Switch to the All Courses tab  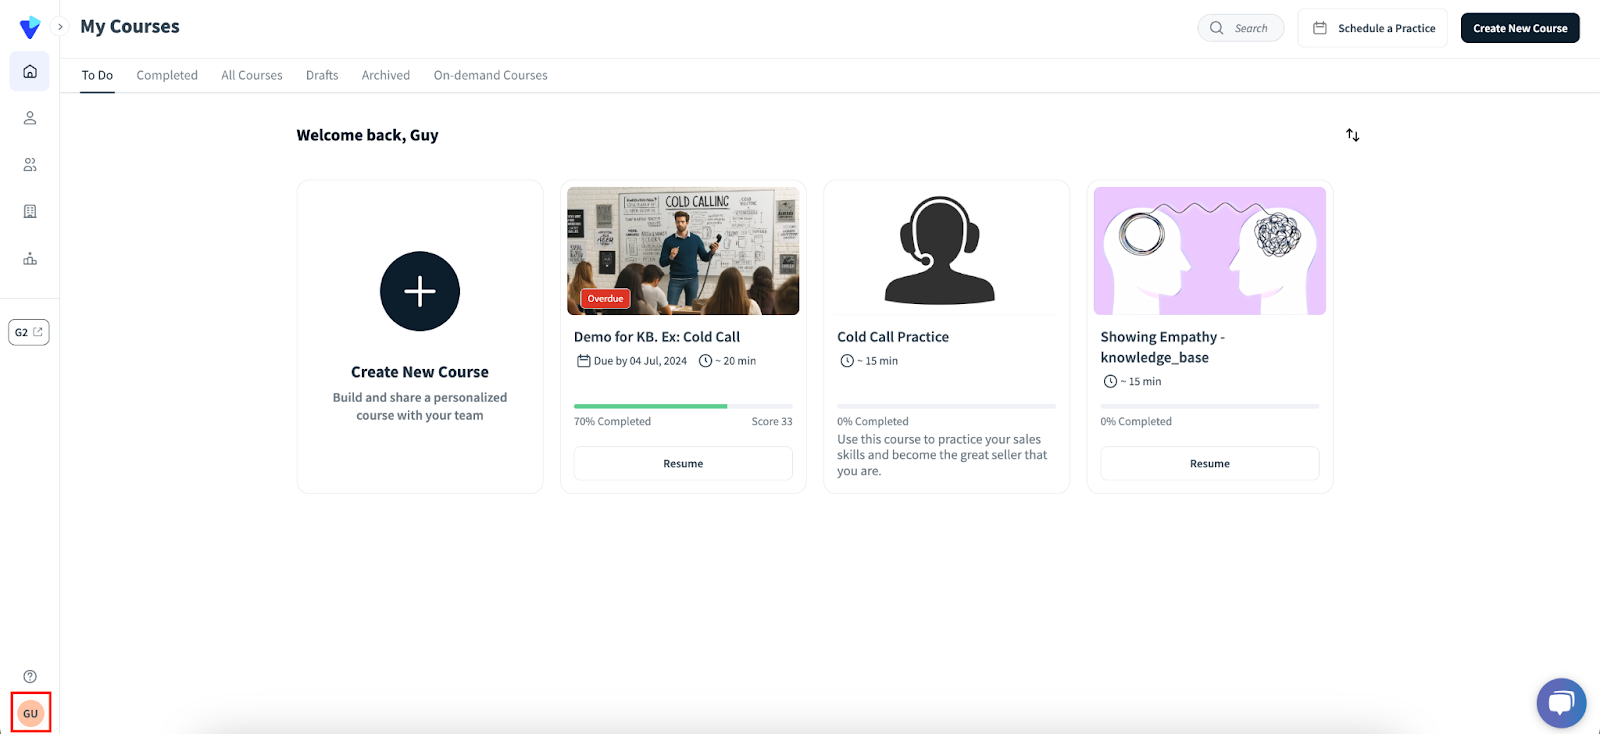coord(252,75)
